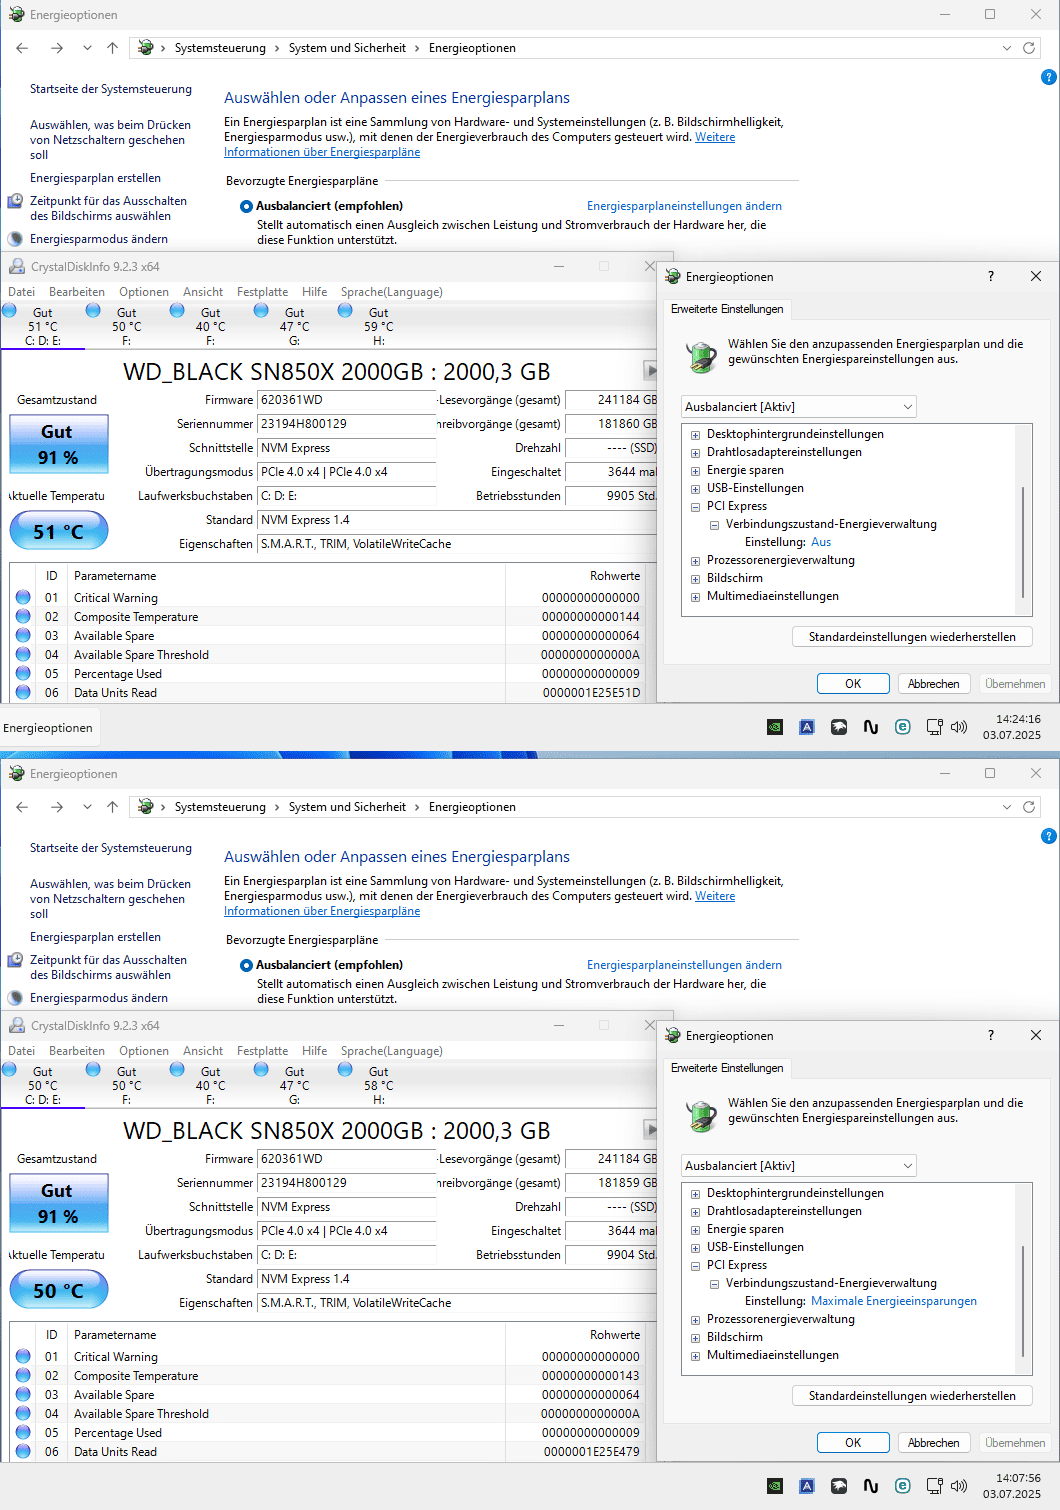Click forward arrow in Systemsteuerung window, 14:07:56 capture

click(x=57, y=807)
